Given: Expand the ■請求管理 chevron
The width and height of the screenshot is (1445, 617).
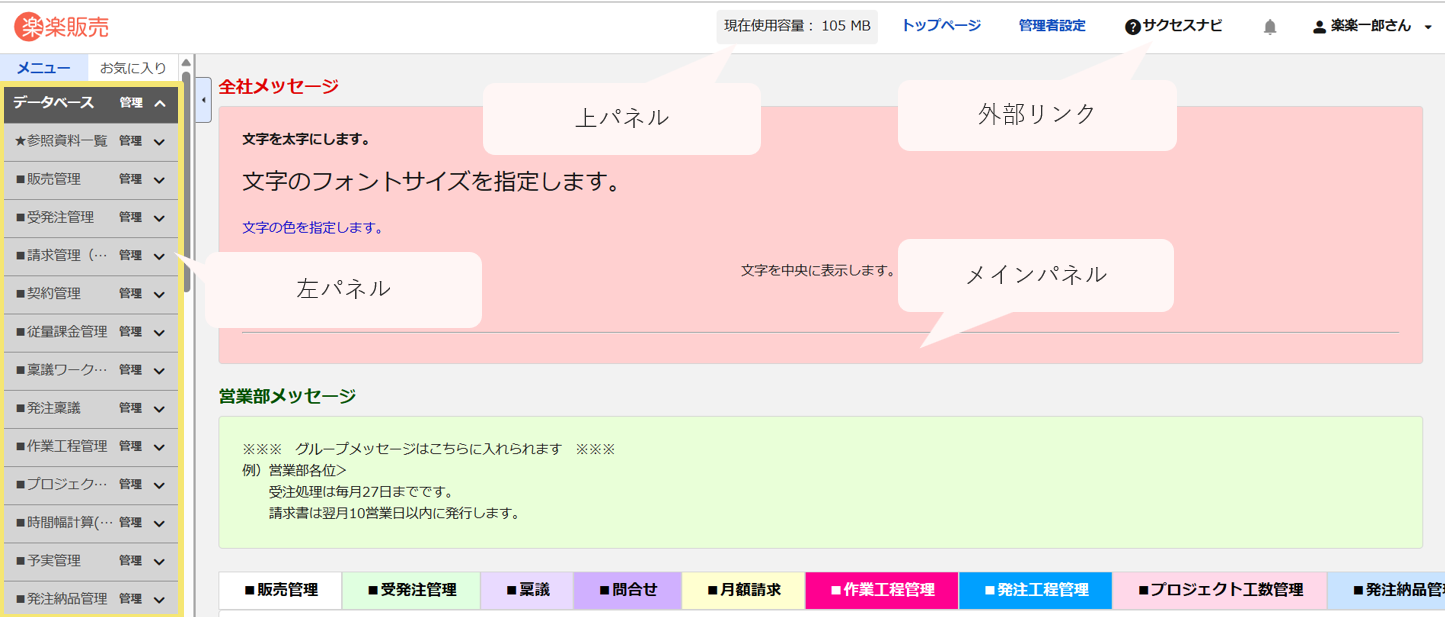Looking at the screenshot, I should (x=160, y=256).
